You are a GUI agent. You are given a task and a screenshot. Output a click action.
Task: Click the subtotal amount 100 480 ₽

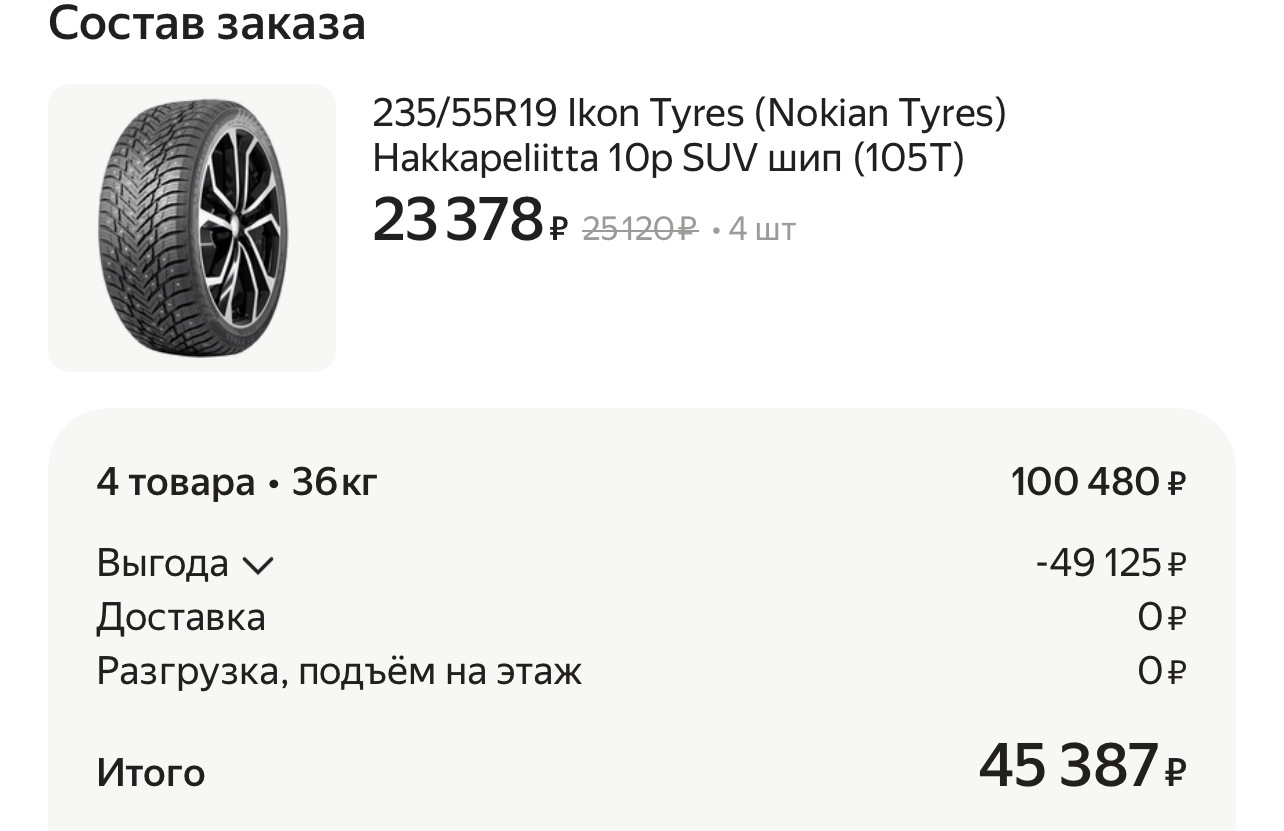1097,482
